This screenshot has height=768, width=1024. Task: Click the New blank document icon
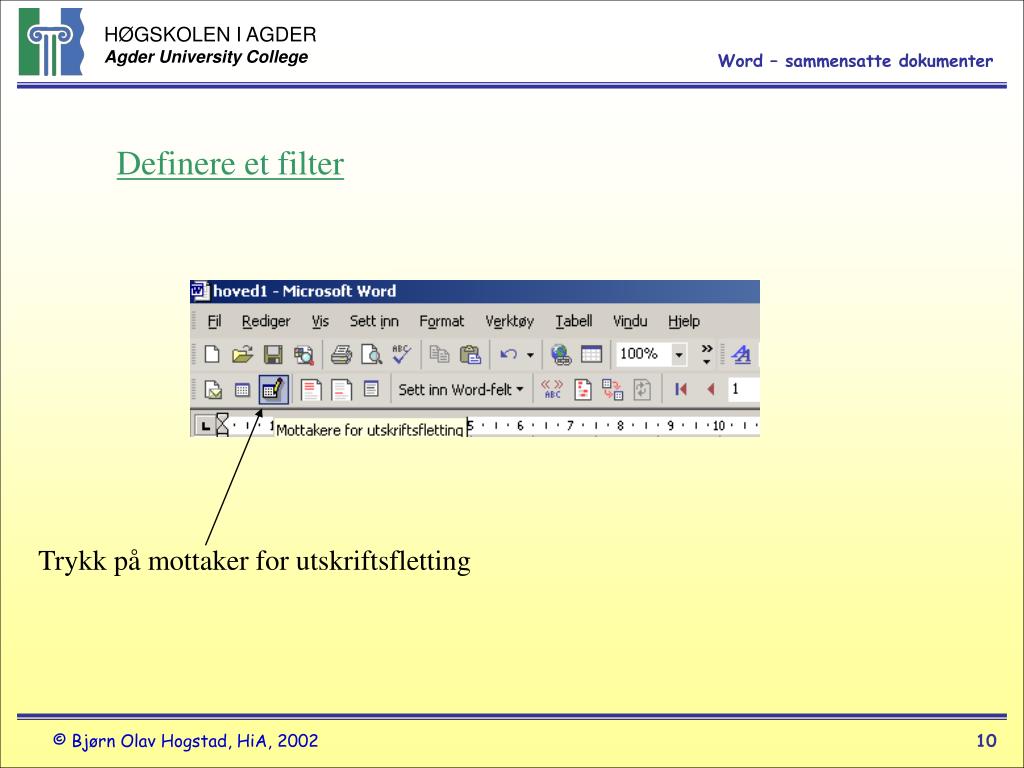click(x=212, y=354)
